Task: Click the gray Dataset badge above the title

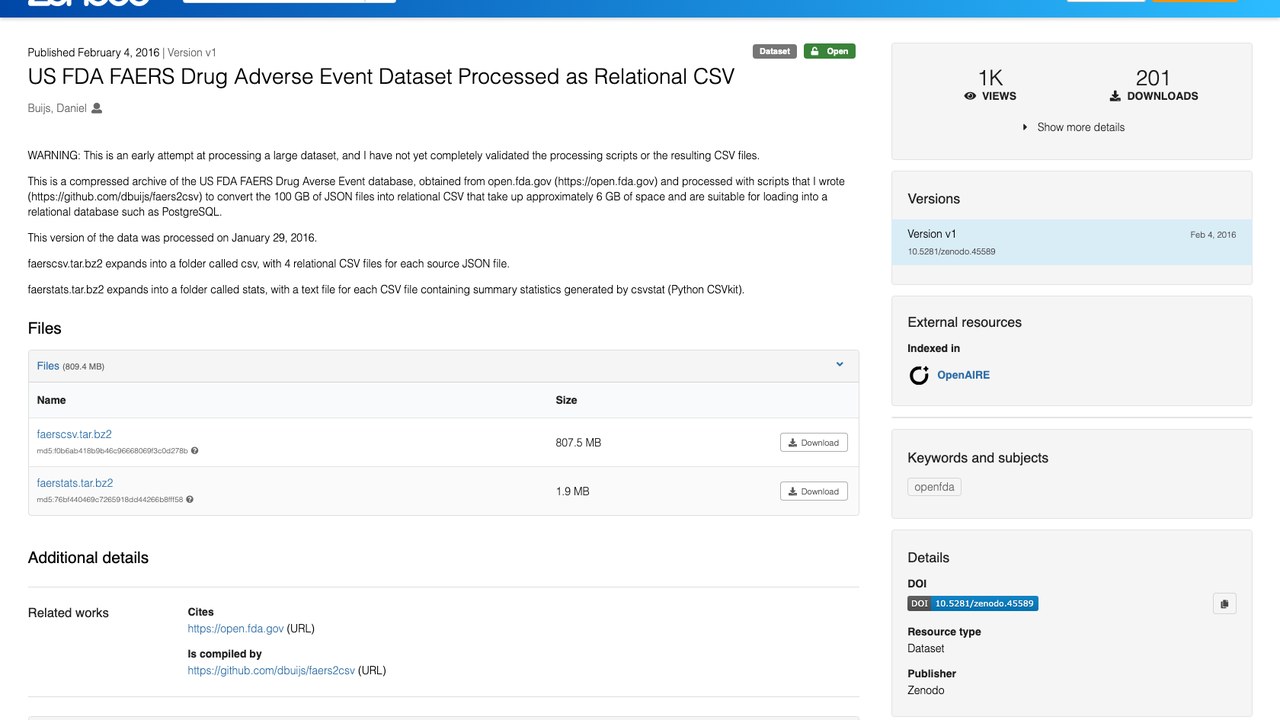Action: click(775, 51)
